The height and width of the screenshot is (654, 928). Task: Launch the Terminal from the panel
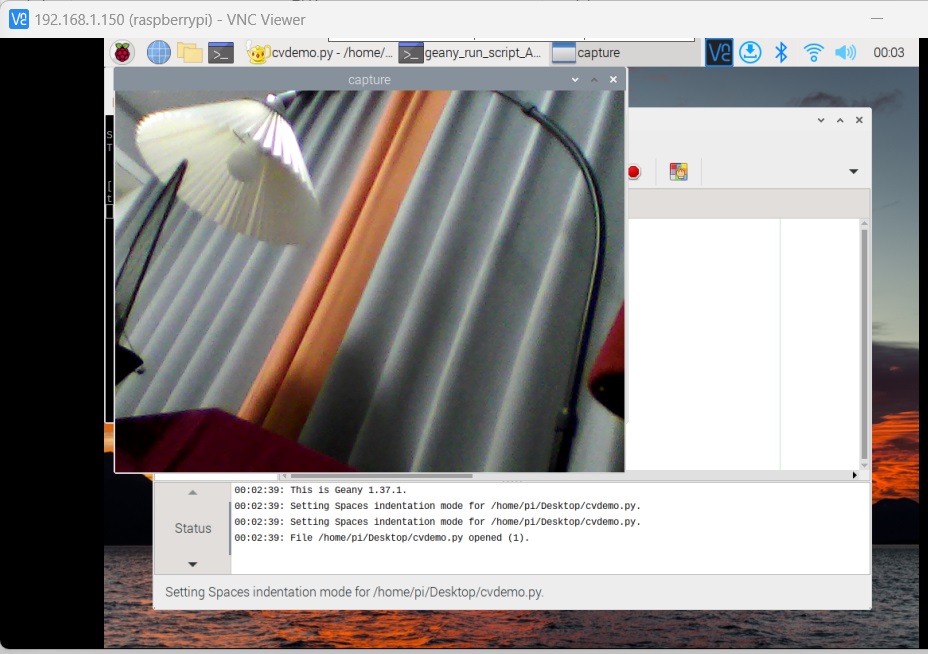click(221, 53)
